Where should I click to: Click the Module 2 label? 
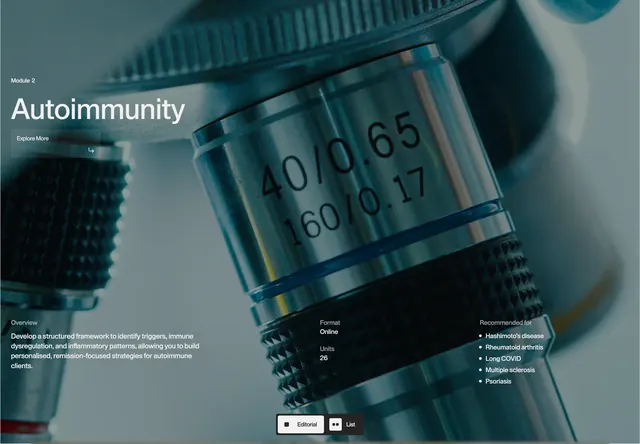click(x=23, y=80)
